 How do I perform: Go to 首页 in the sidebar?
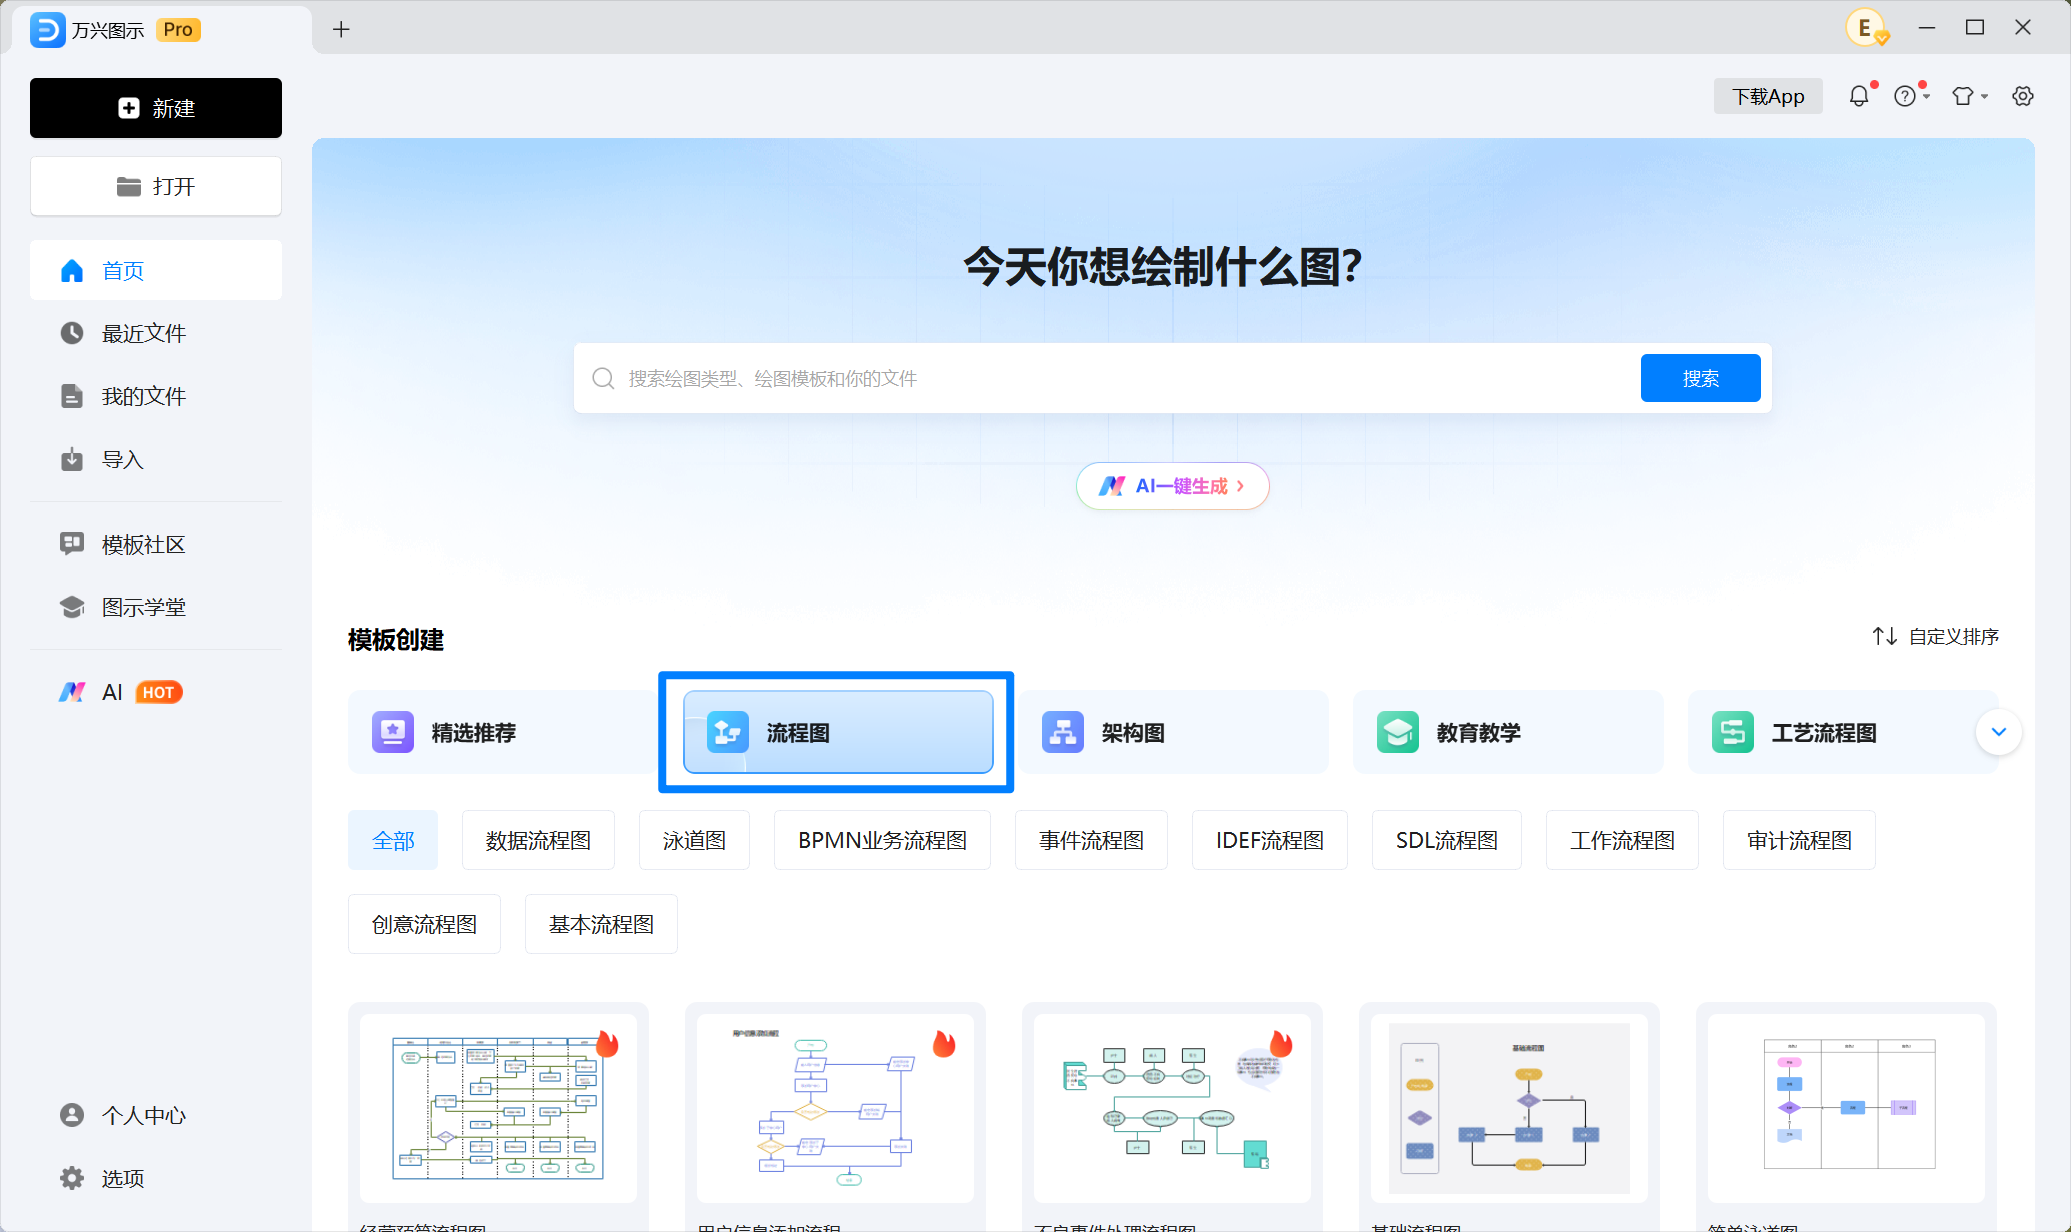pyautogui.click(x=156, y=270)
